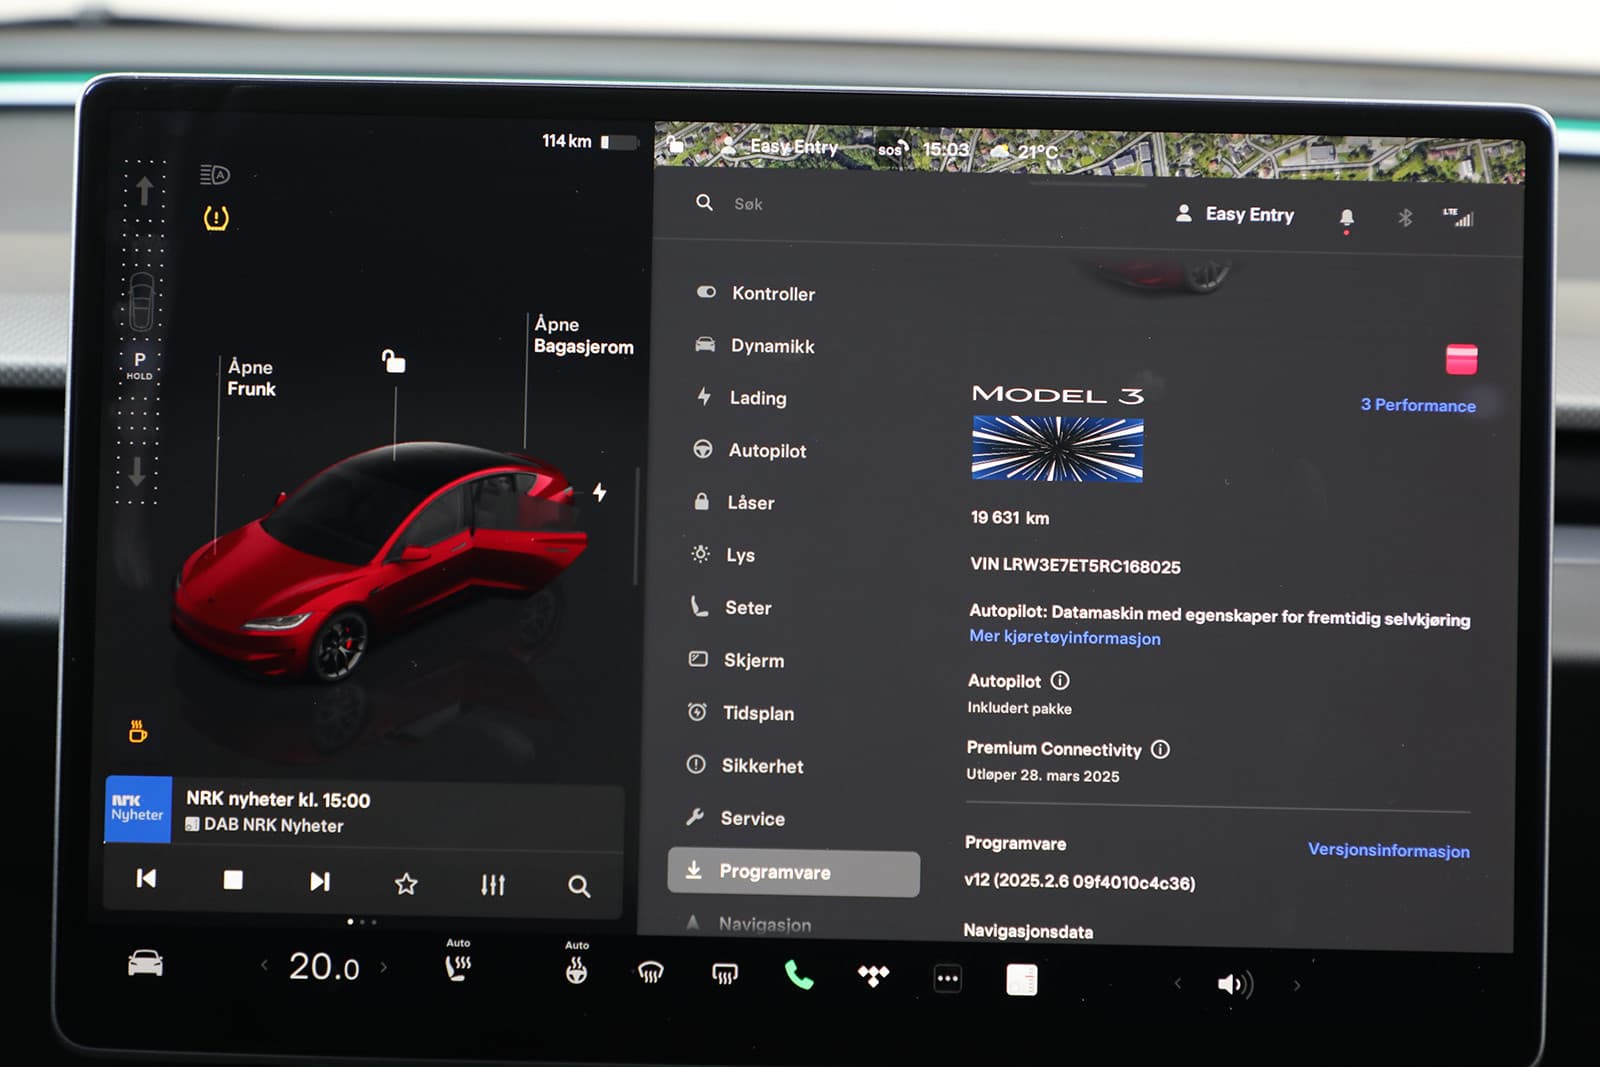This screenshot has height=1067, width=1600.
Task: Tap the 20.0 temperature setting
Action: tap(324, 967)
